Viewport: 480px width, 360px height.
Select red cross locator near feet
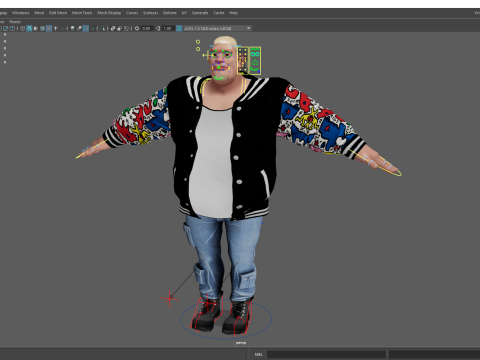point(170,298)
